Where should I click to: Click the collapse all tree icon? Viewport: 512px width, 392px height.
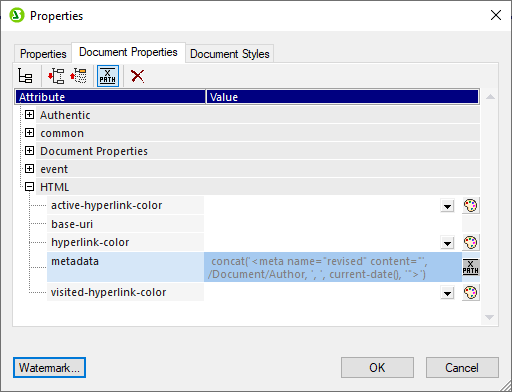[78, 76]
